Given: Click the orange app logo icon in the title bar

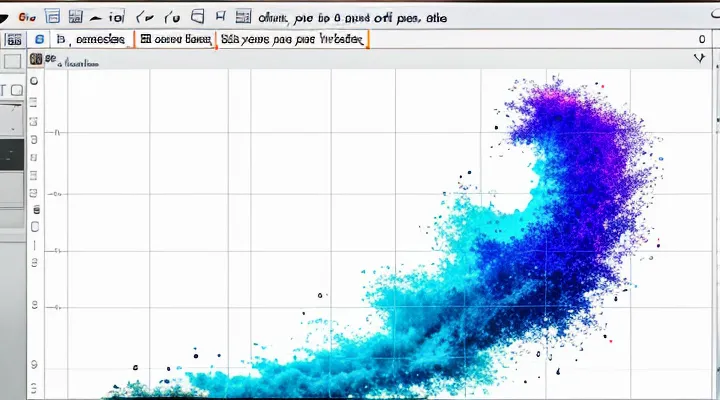Looking at the screenshot, I should pos(27,17).
